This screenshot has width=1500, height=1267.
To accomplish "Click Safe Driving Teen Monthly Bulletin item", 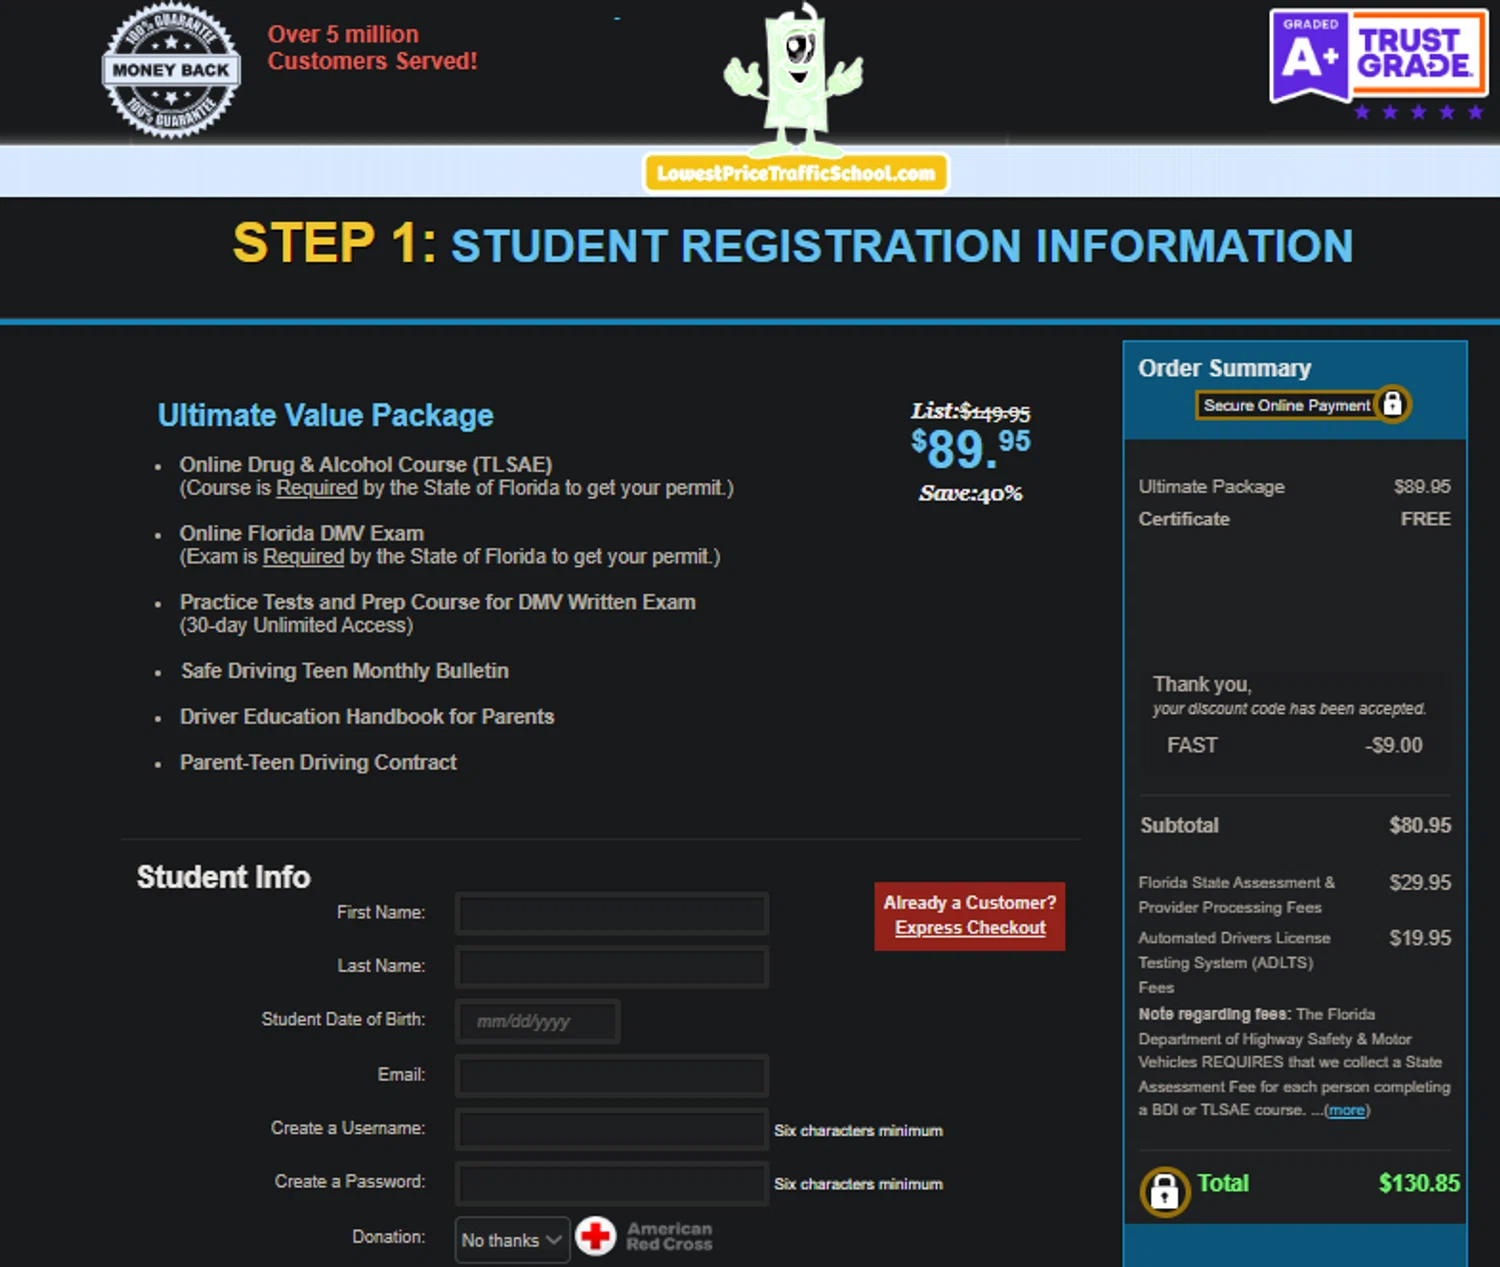I will (345, 671).
